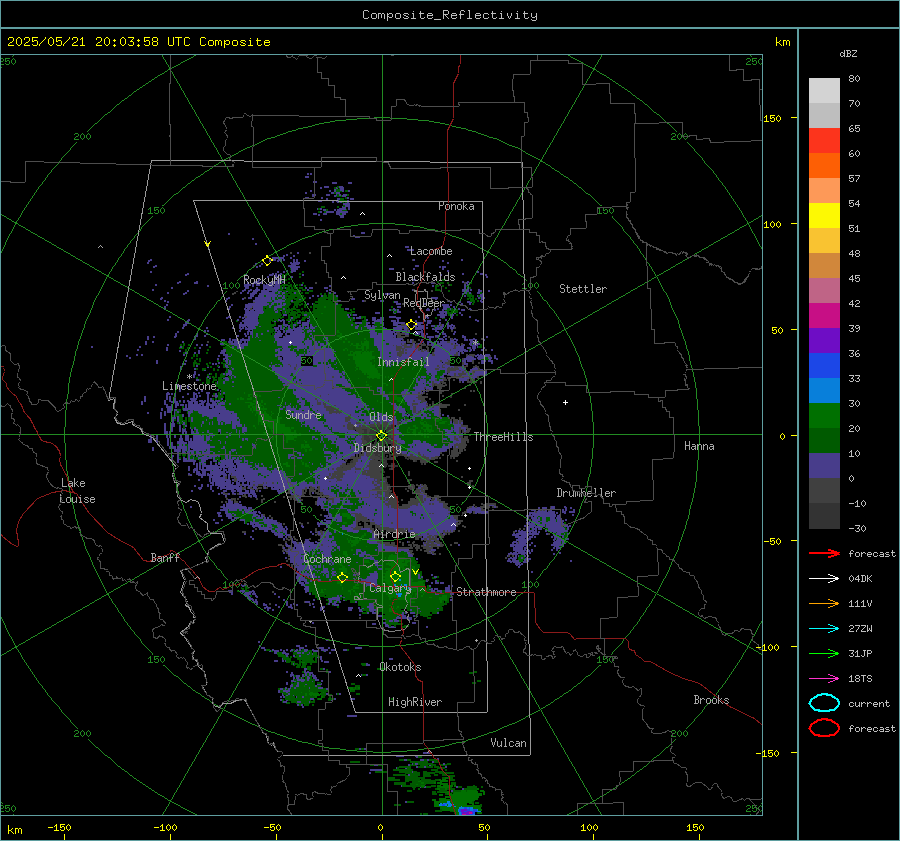Click the Ponoka city label
The height and width of the screenshot is (841, 900).
456,206
